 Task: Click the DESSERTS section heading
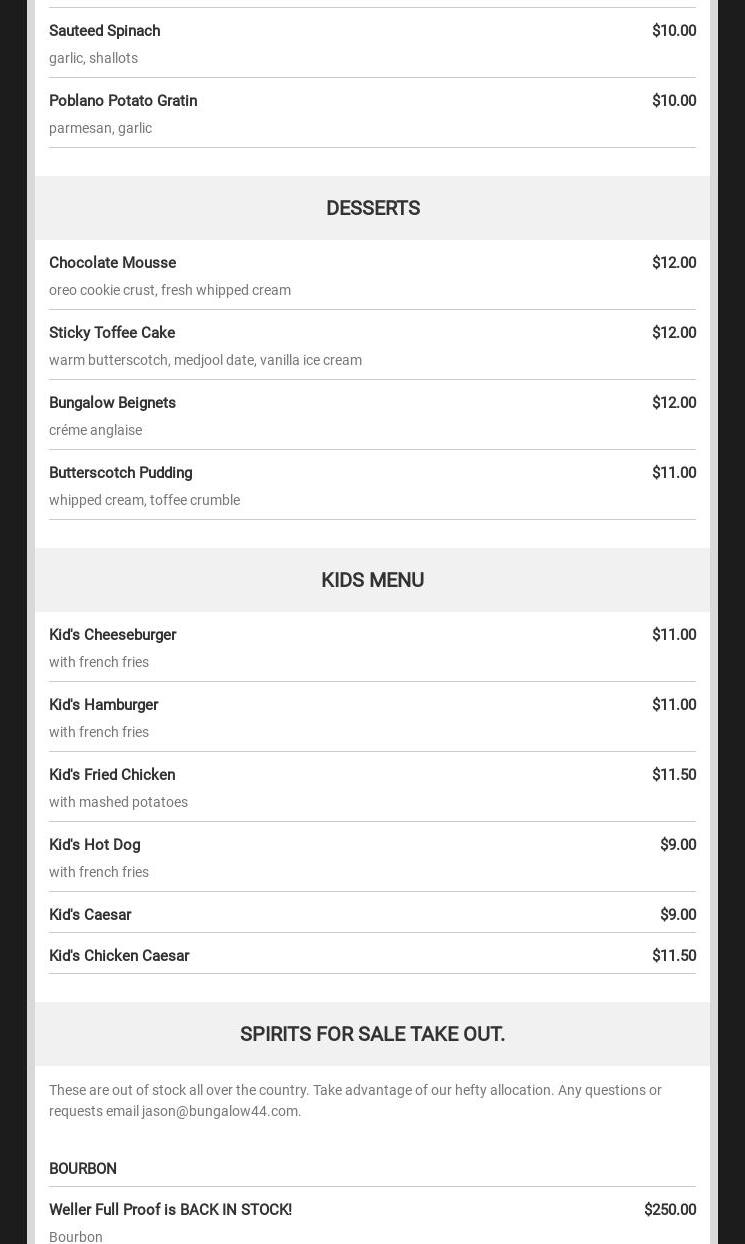click(372, 208)
